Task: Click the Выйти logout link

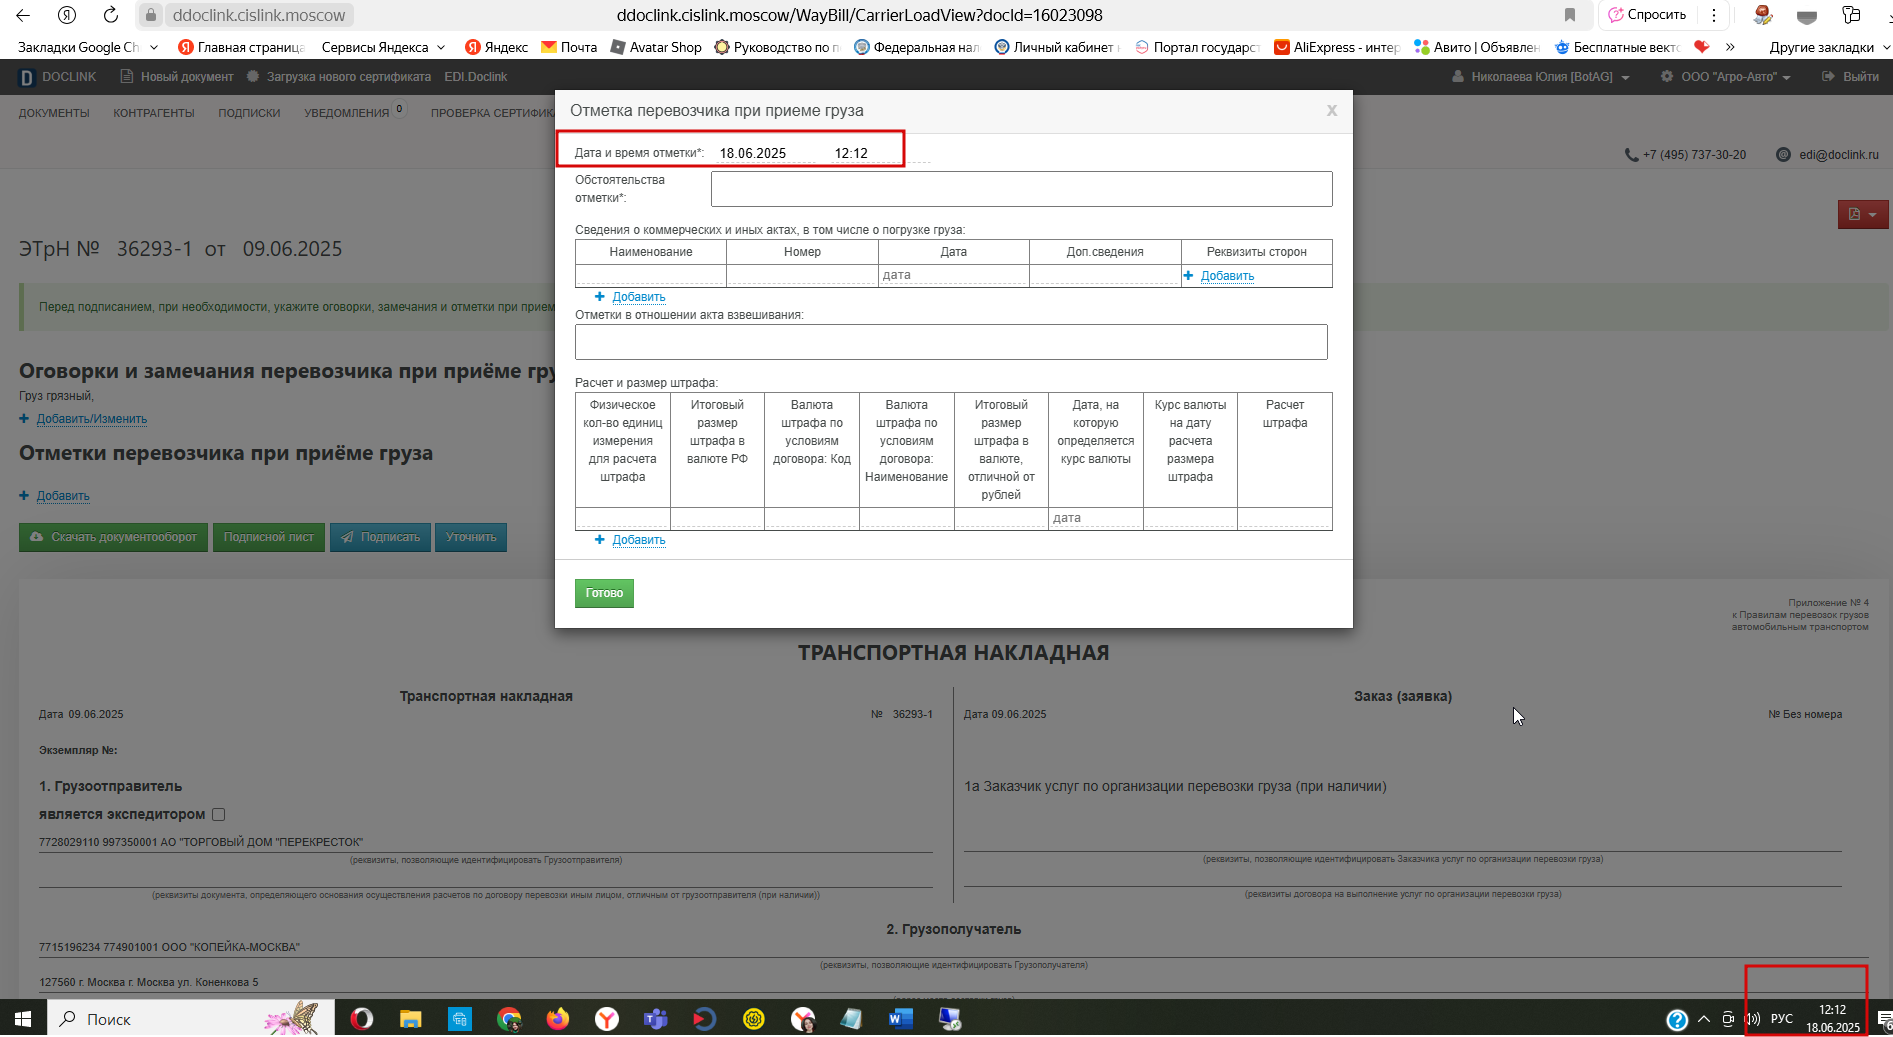Action: pos(1851,77)
